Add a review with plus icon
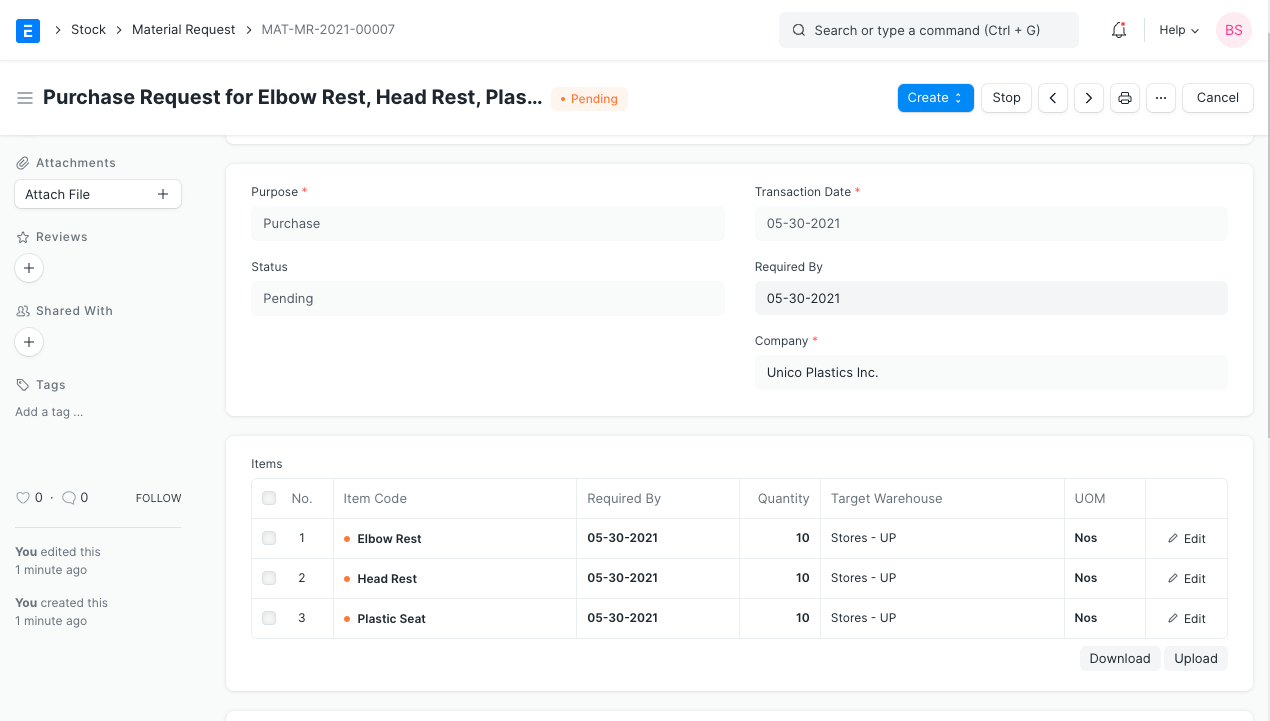The image size is (1270, 721). 29,268
